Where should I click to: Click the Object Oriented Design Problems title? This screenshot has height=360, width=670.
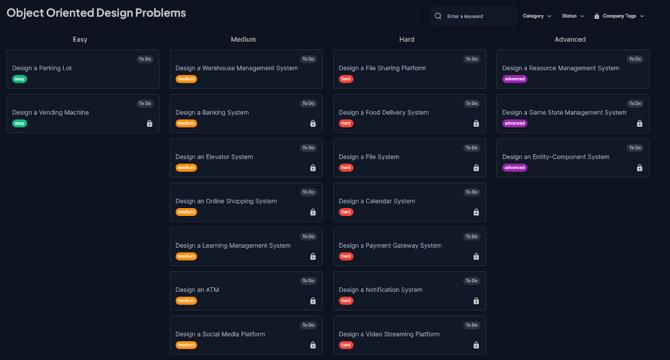(96, 13)
